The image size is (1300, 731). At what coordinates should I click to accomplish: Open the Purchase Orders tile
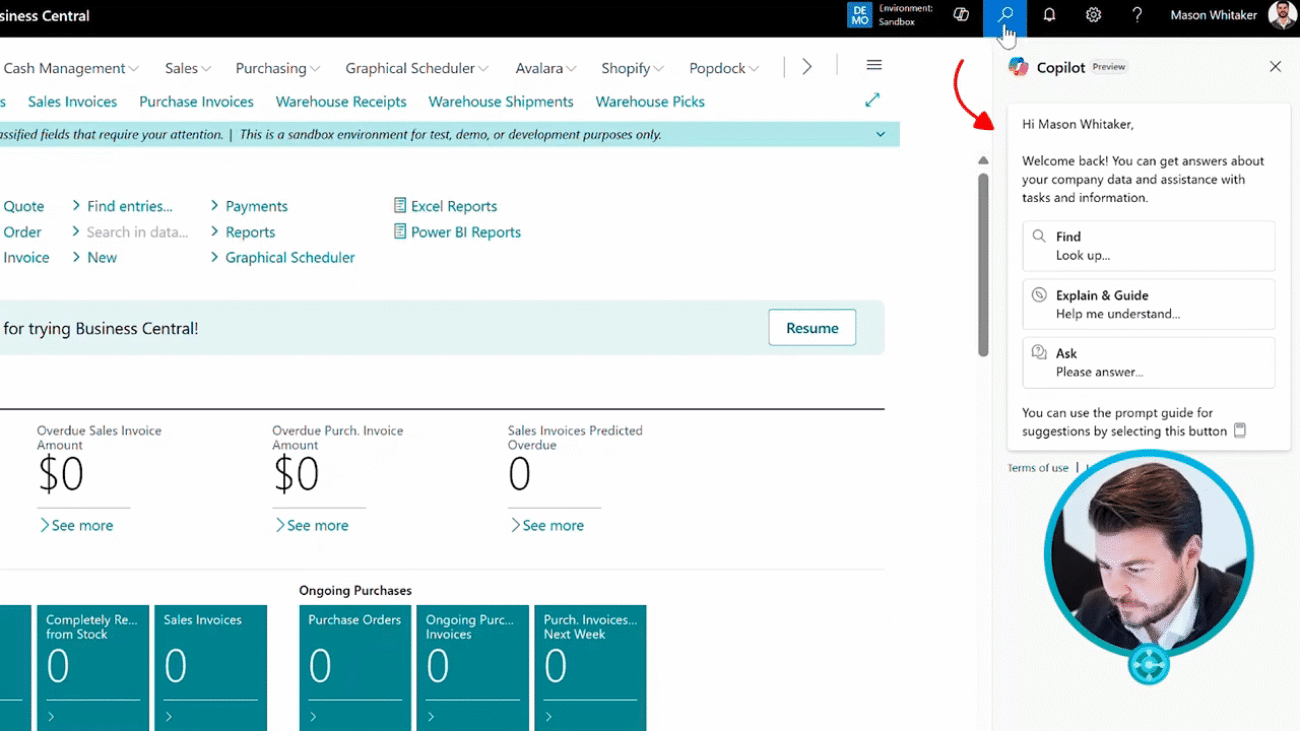click(x=355, y=668)
